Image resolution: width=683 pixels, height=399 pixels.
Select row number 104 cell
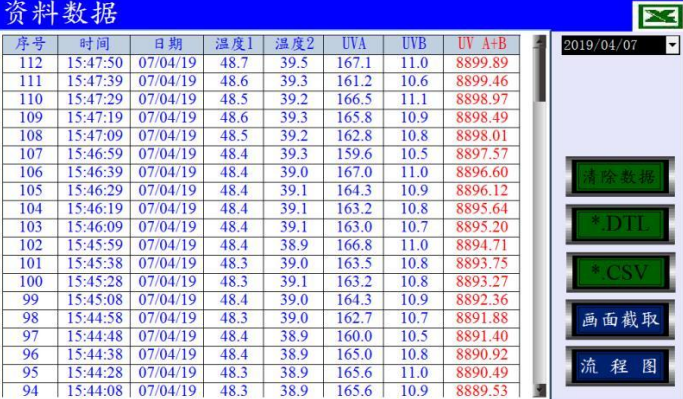click(x=30, y=209)
